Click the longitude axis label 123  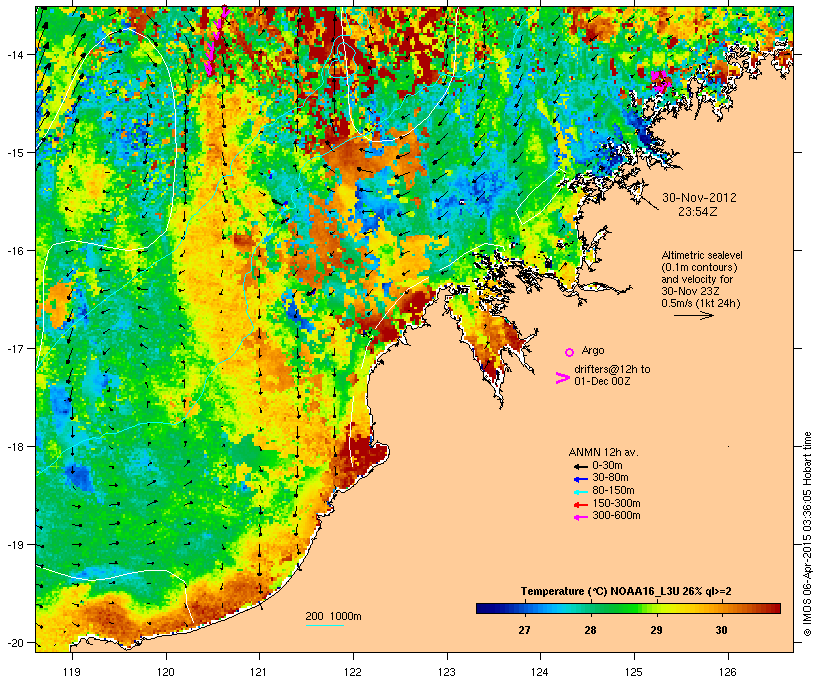(x=447, y=672)
